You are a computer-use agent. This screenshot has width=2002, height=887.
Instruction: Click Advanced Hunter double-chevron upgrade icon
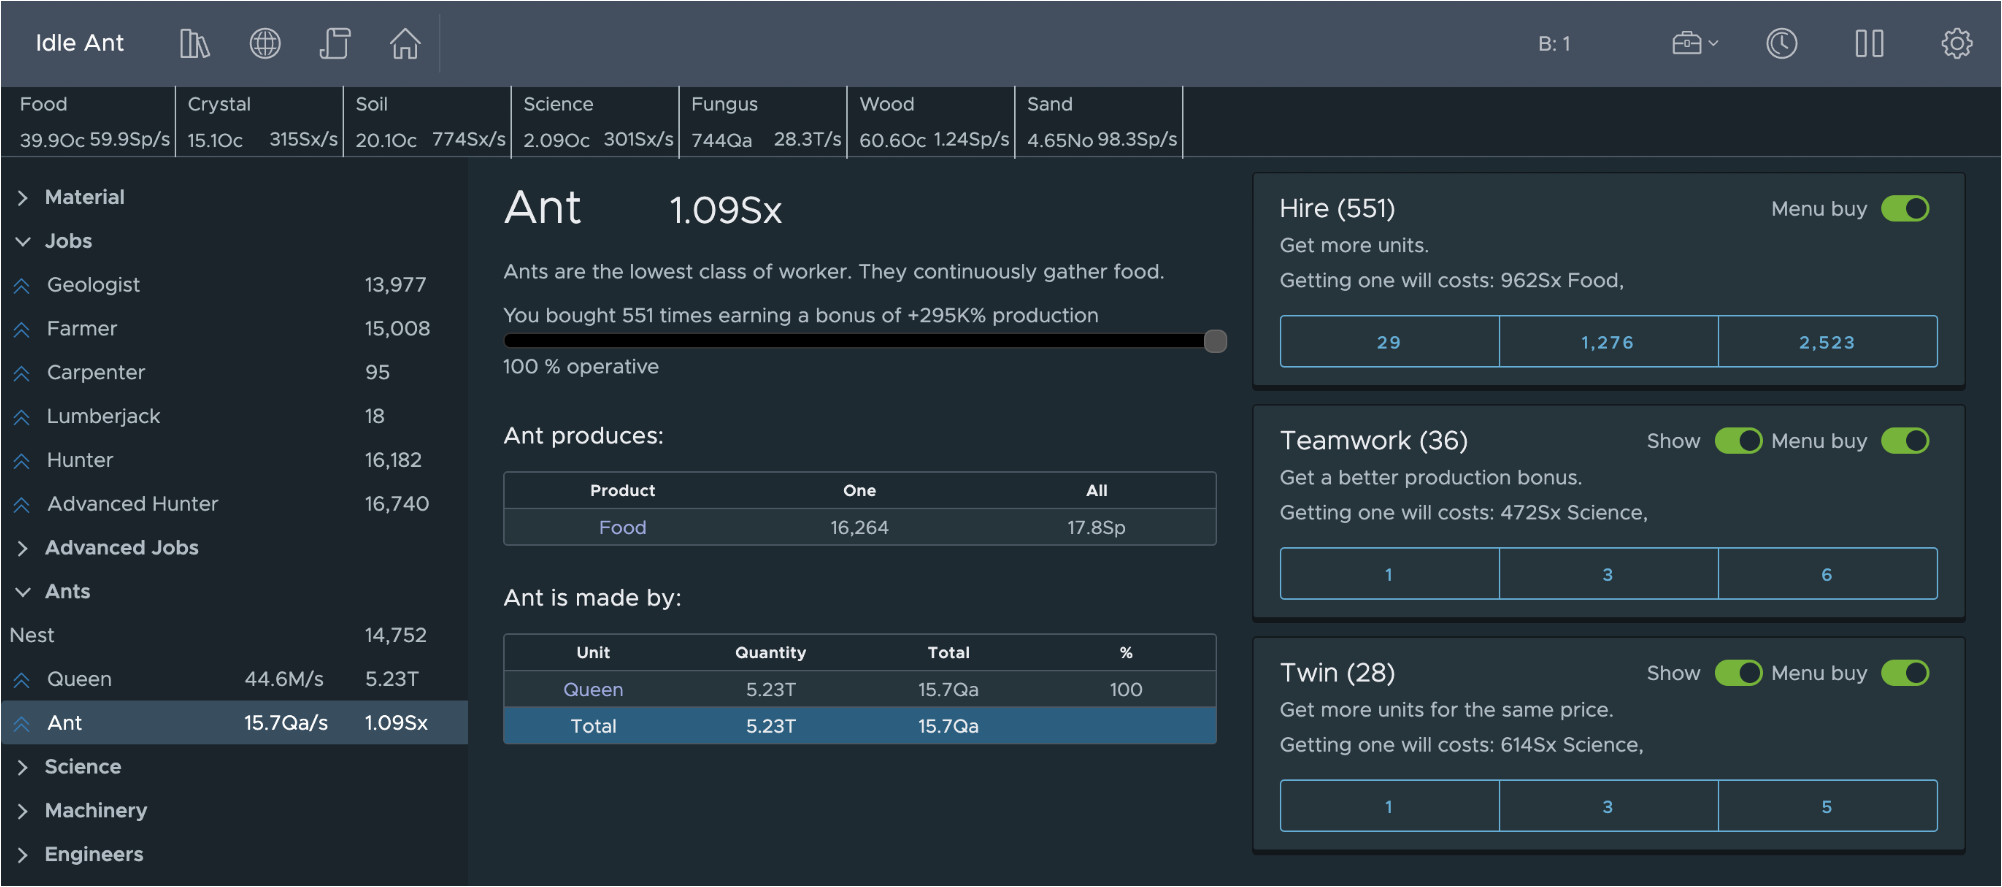[x=22, y=505]
